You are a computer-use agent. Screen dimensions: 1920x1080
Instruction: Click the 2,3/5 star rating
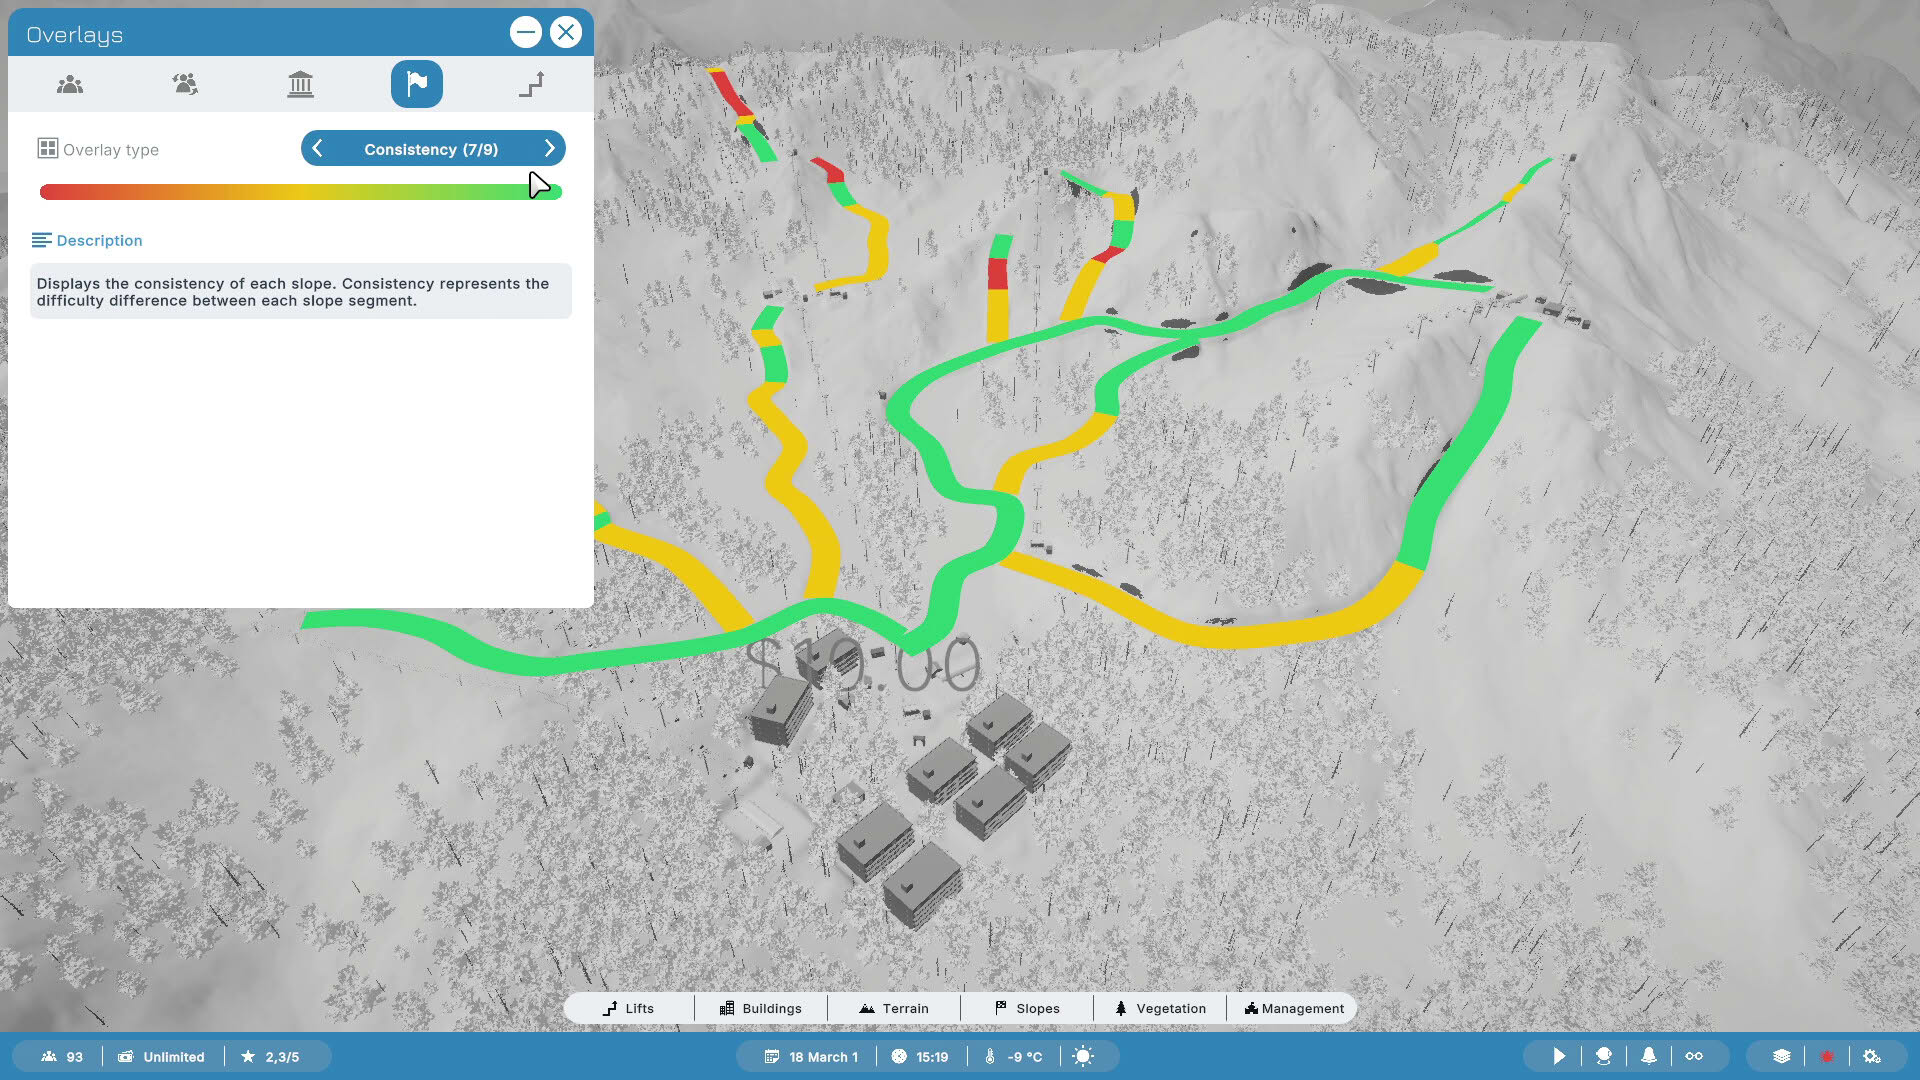click(270, 1057)
